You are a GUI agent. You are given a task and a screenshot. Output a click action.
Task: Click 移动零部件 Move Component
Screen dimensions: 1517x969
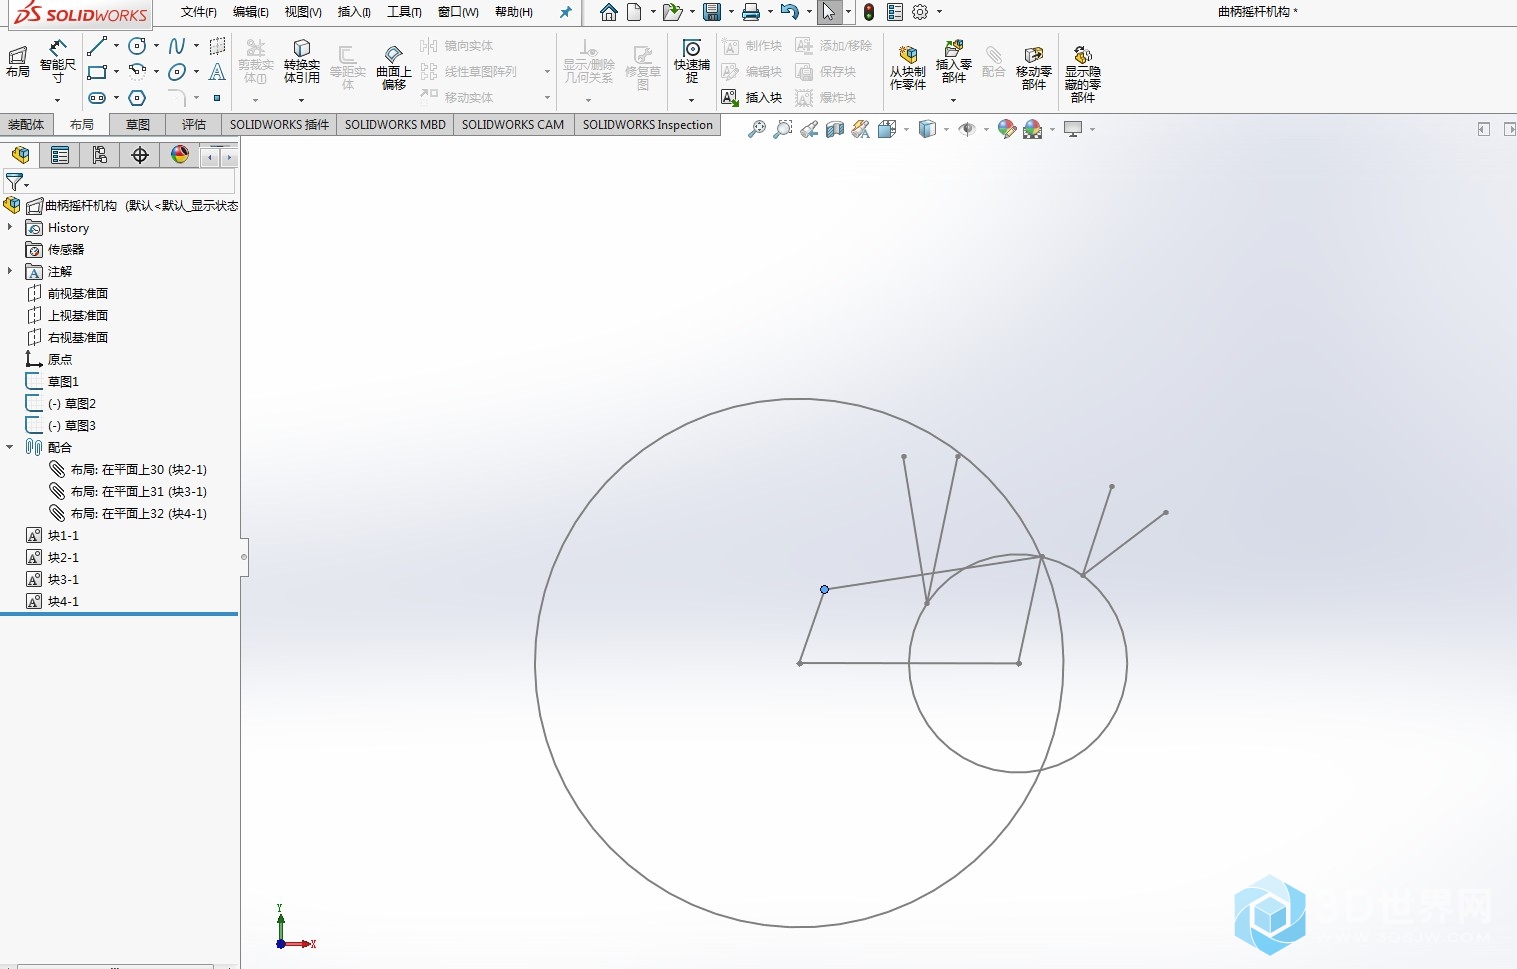[x=1034, y=68]
